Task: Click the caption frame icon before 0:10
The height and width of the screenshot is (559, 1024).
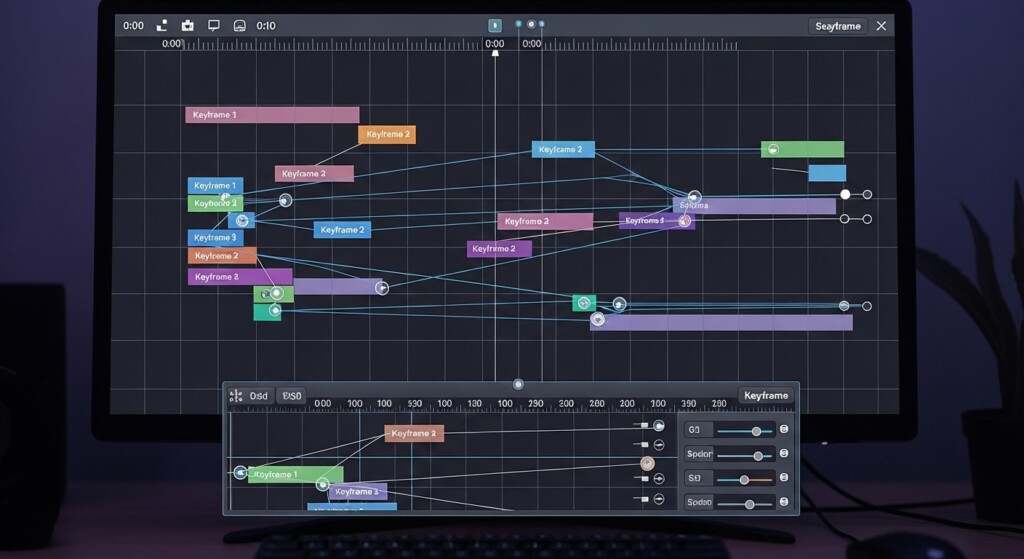Action: pos(240,25)
